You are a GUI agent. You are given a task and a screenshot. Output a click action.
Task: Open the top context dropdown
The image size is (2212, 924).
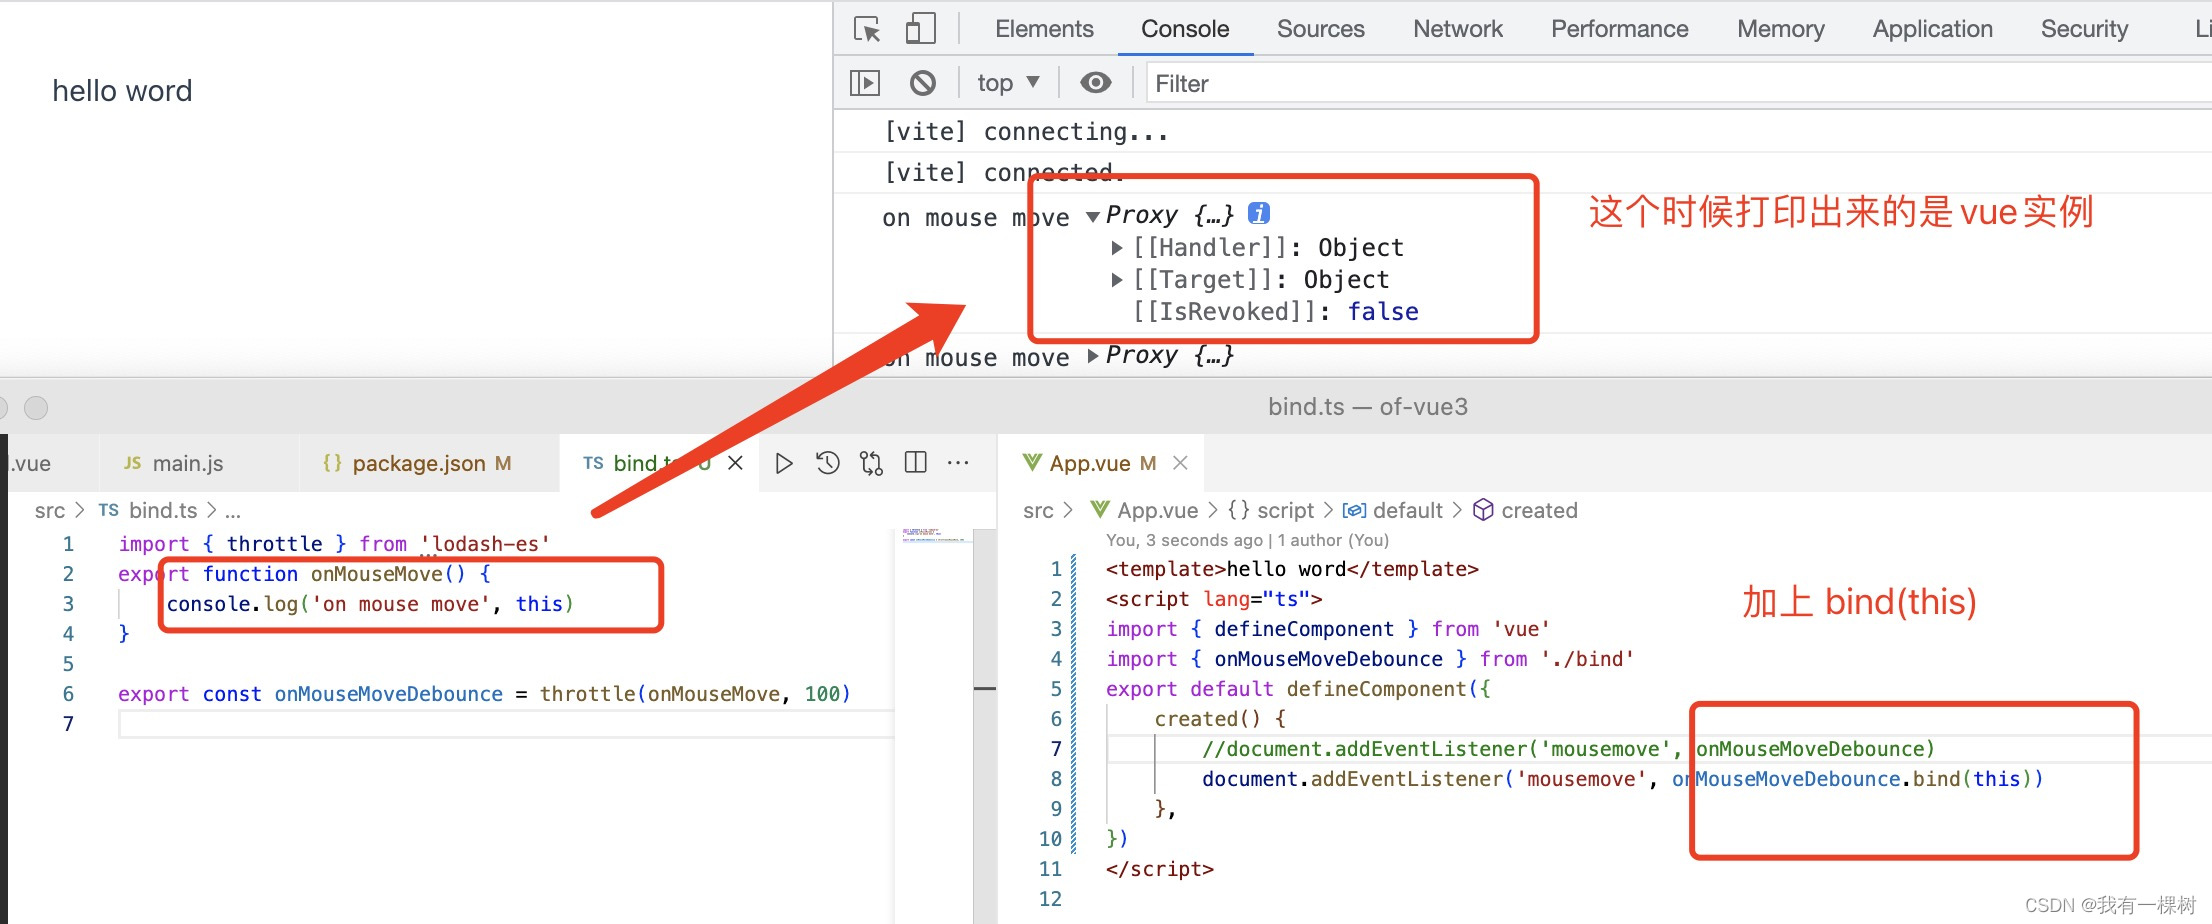pyautogui.click(x=1008, y=83)
